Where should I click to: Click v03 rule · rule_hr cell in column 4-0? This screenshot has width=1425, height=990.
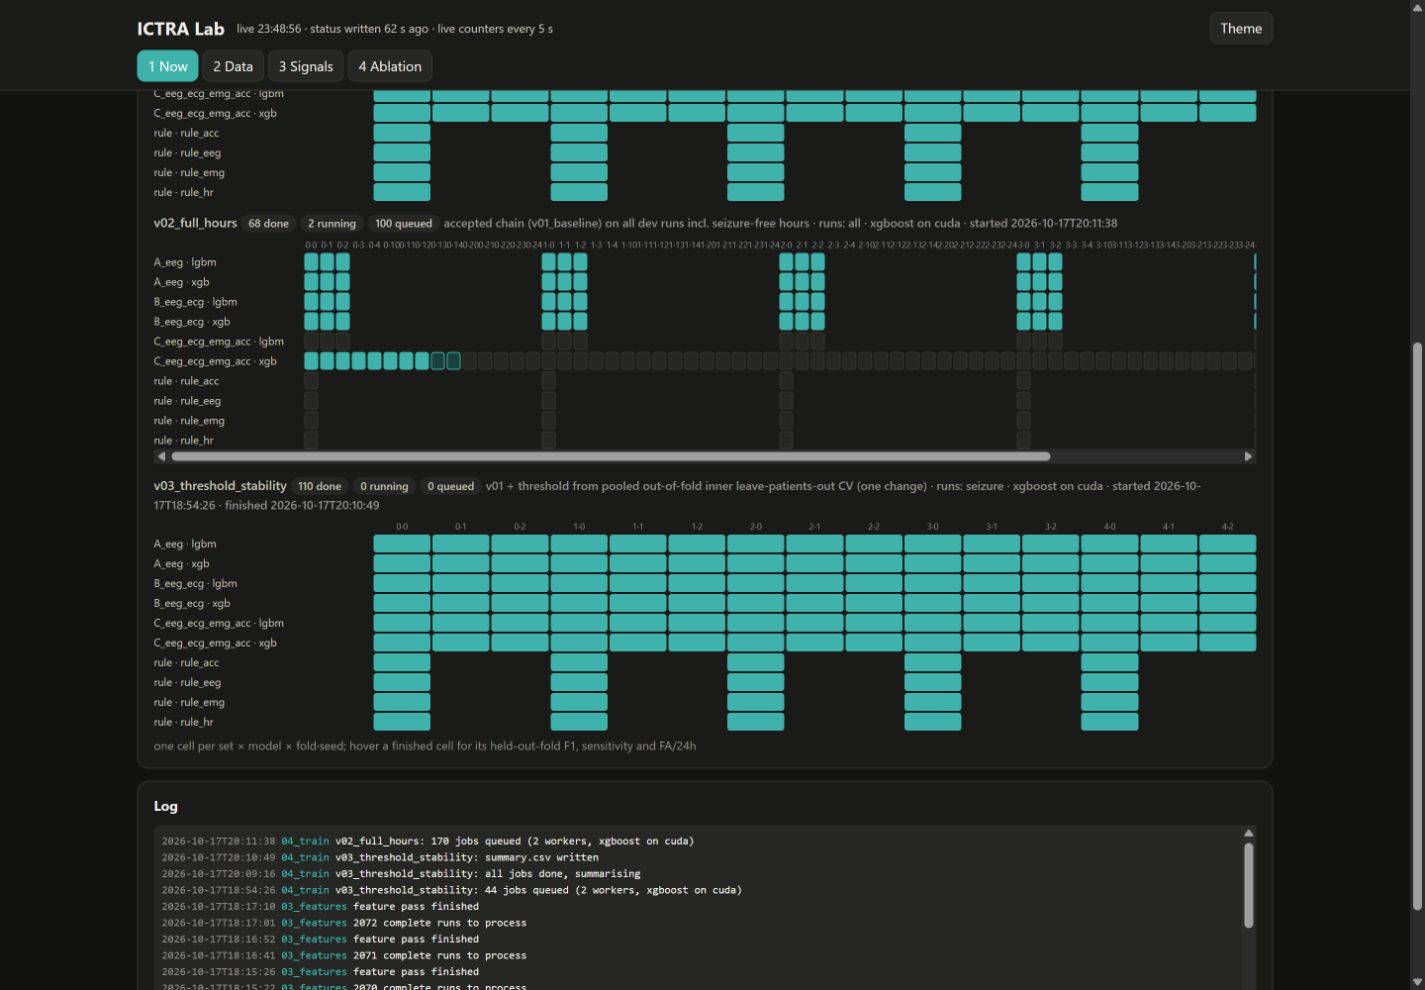tap(1109, 722)
